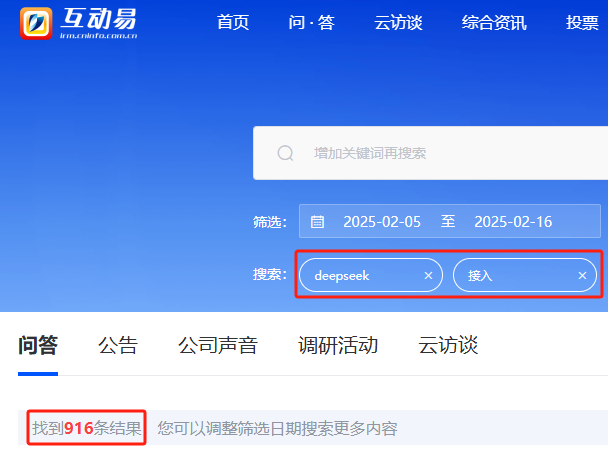
Task: Set the start date 2025-02-05
Action: point(382,222)
